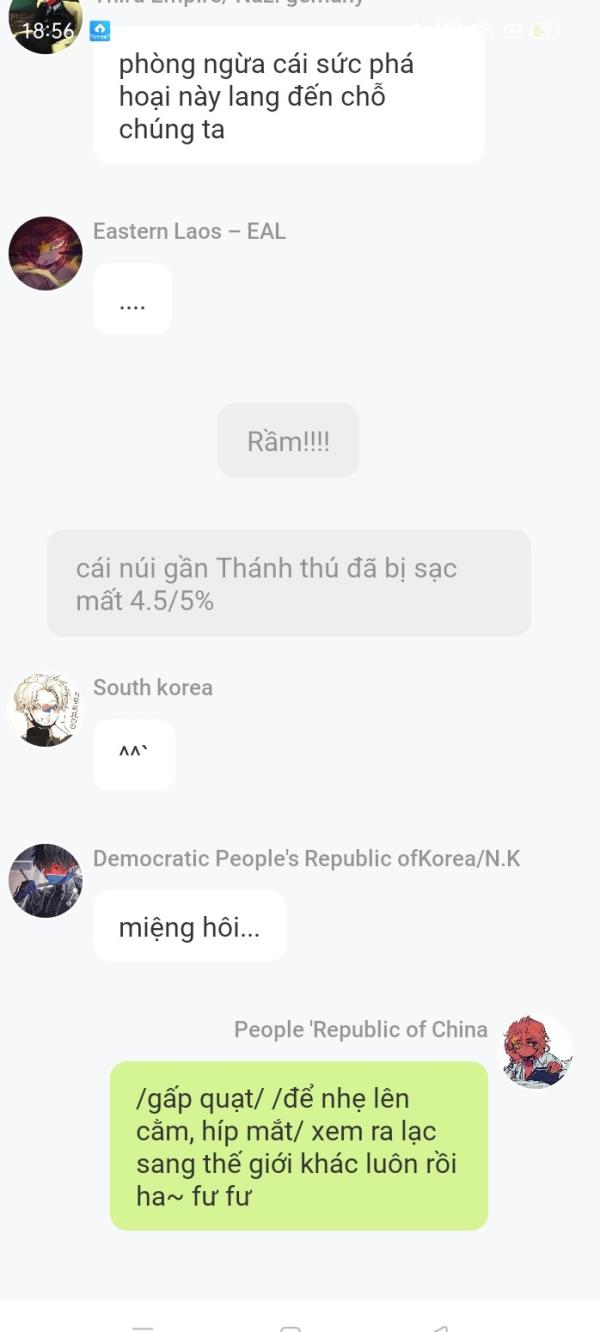Tap the battery indicator in the status bar

coord(546,31)
